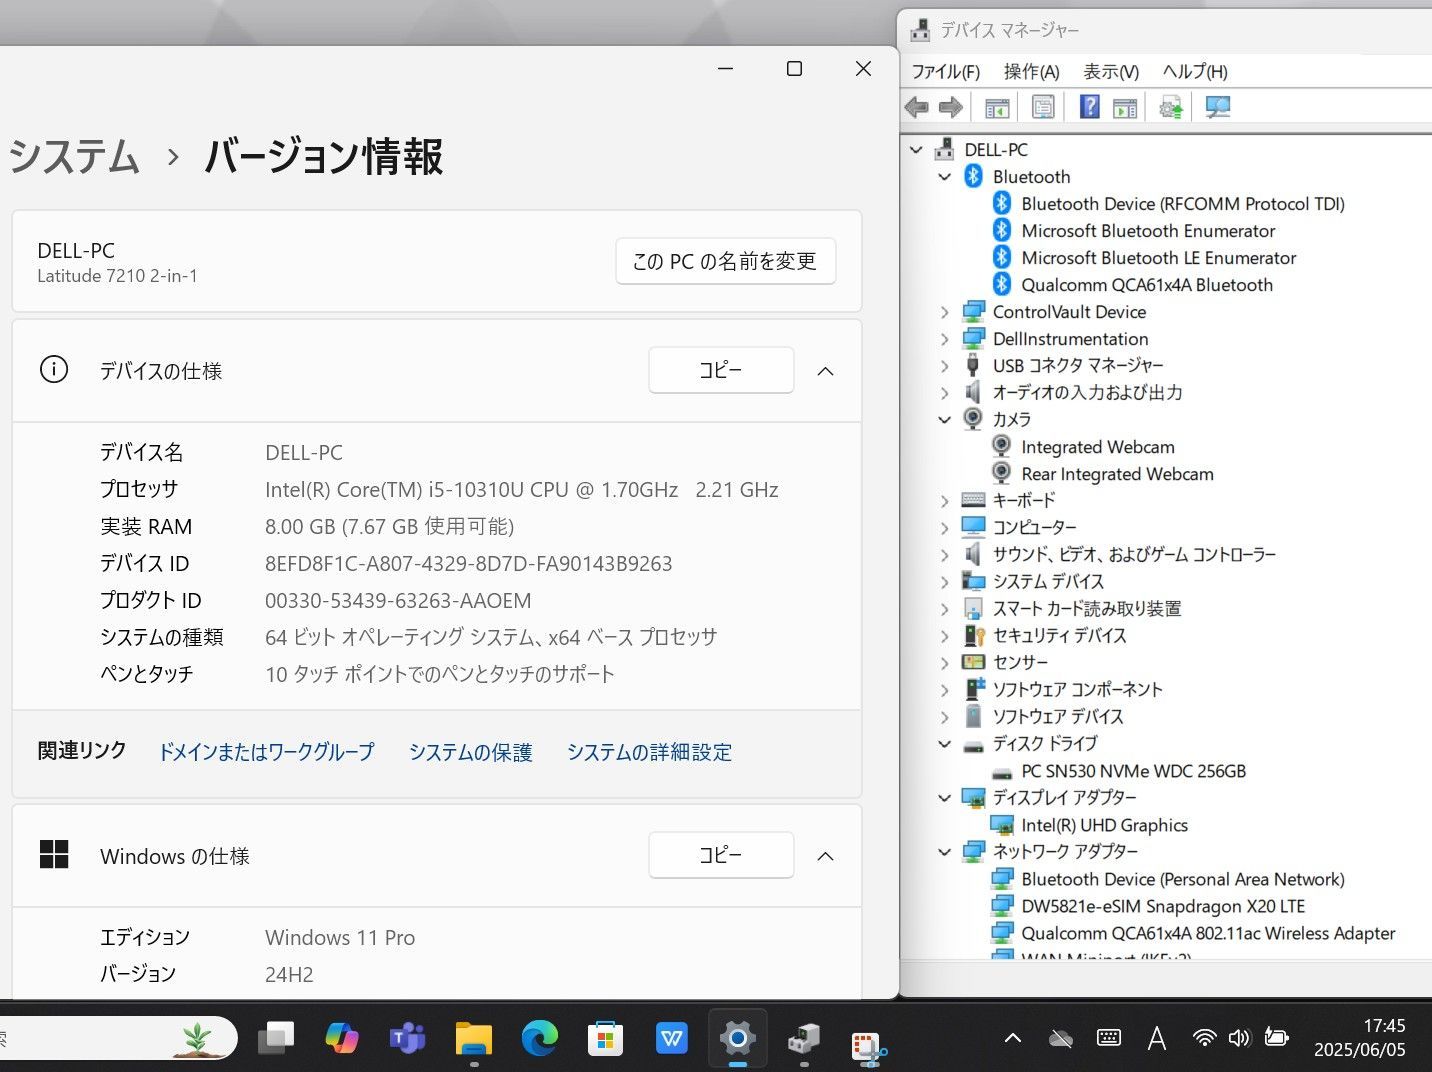1432x1072 pixels.
Task: Select Bluetooth Device (Personal Area Network)
Action: (x=1183, y=879)
